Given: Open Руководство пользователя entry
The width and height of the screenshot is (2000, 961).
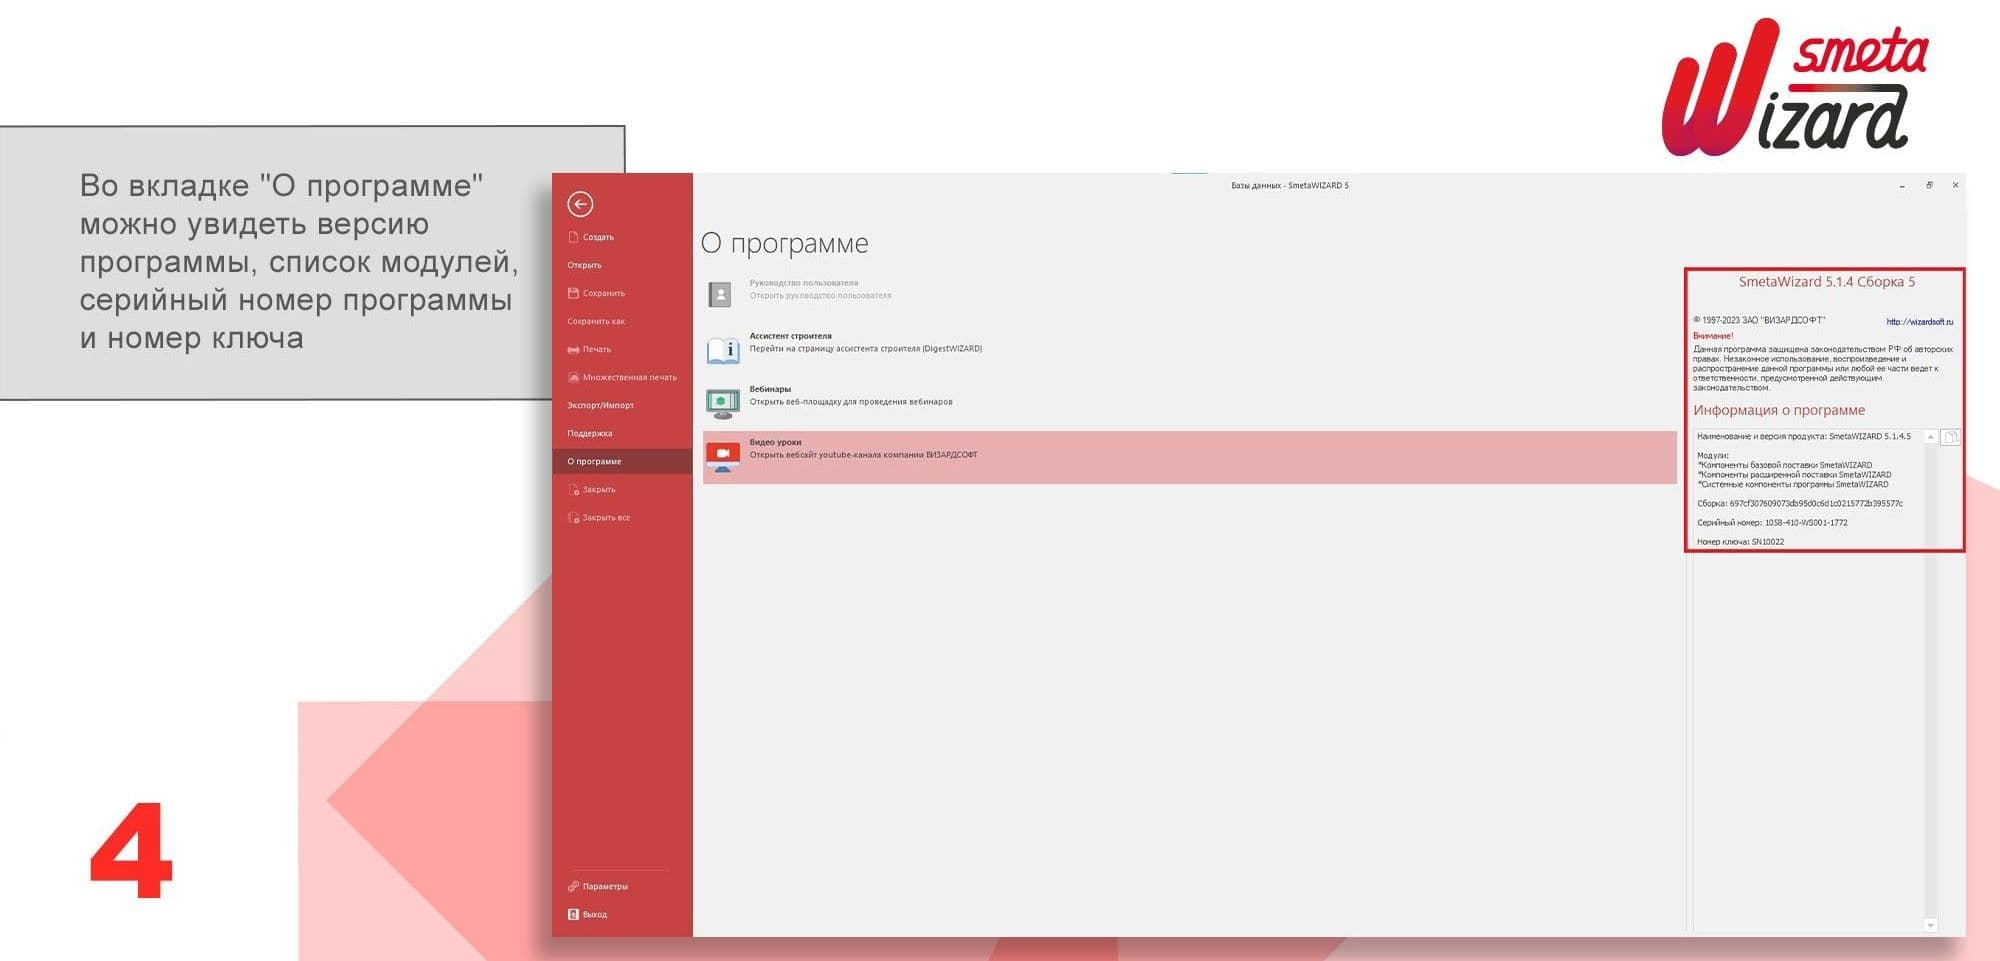Looking at the screenshot, I should pos(804,283).
